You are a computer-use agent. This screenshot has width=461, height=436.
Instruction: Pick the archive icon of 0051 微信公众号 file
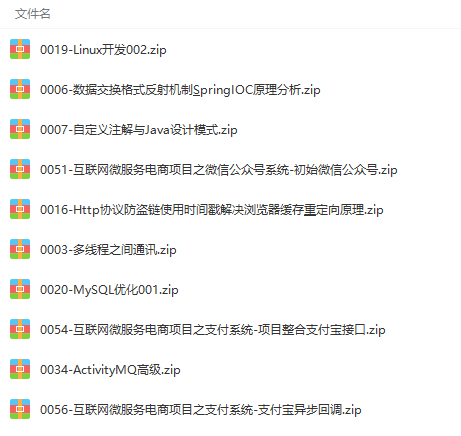(20, 169)
